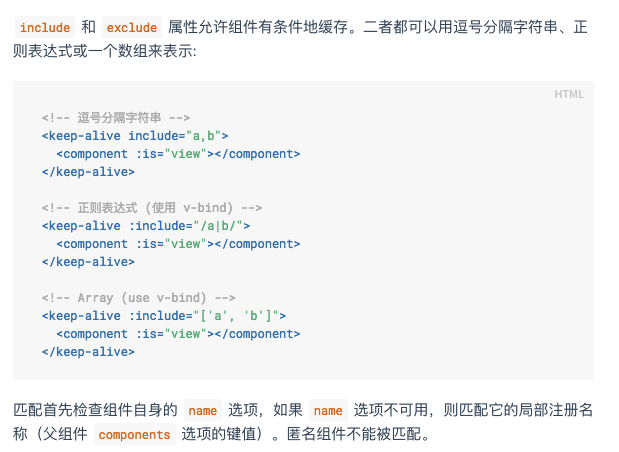Click the component line under include="a,b"
619x452 pixels.
(x=178, y=154)
